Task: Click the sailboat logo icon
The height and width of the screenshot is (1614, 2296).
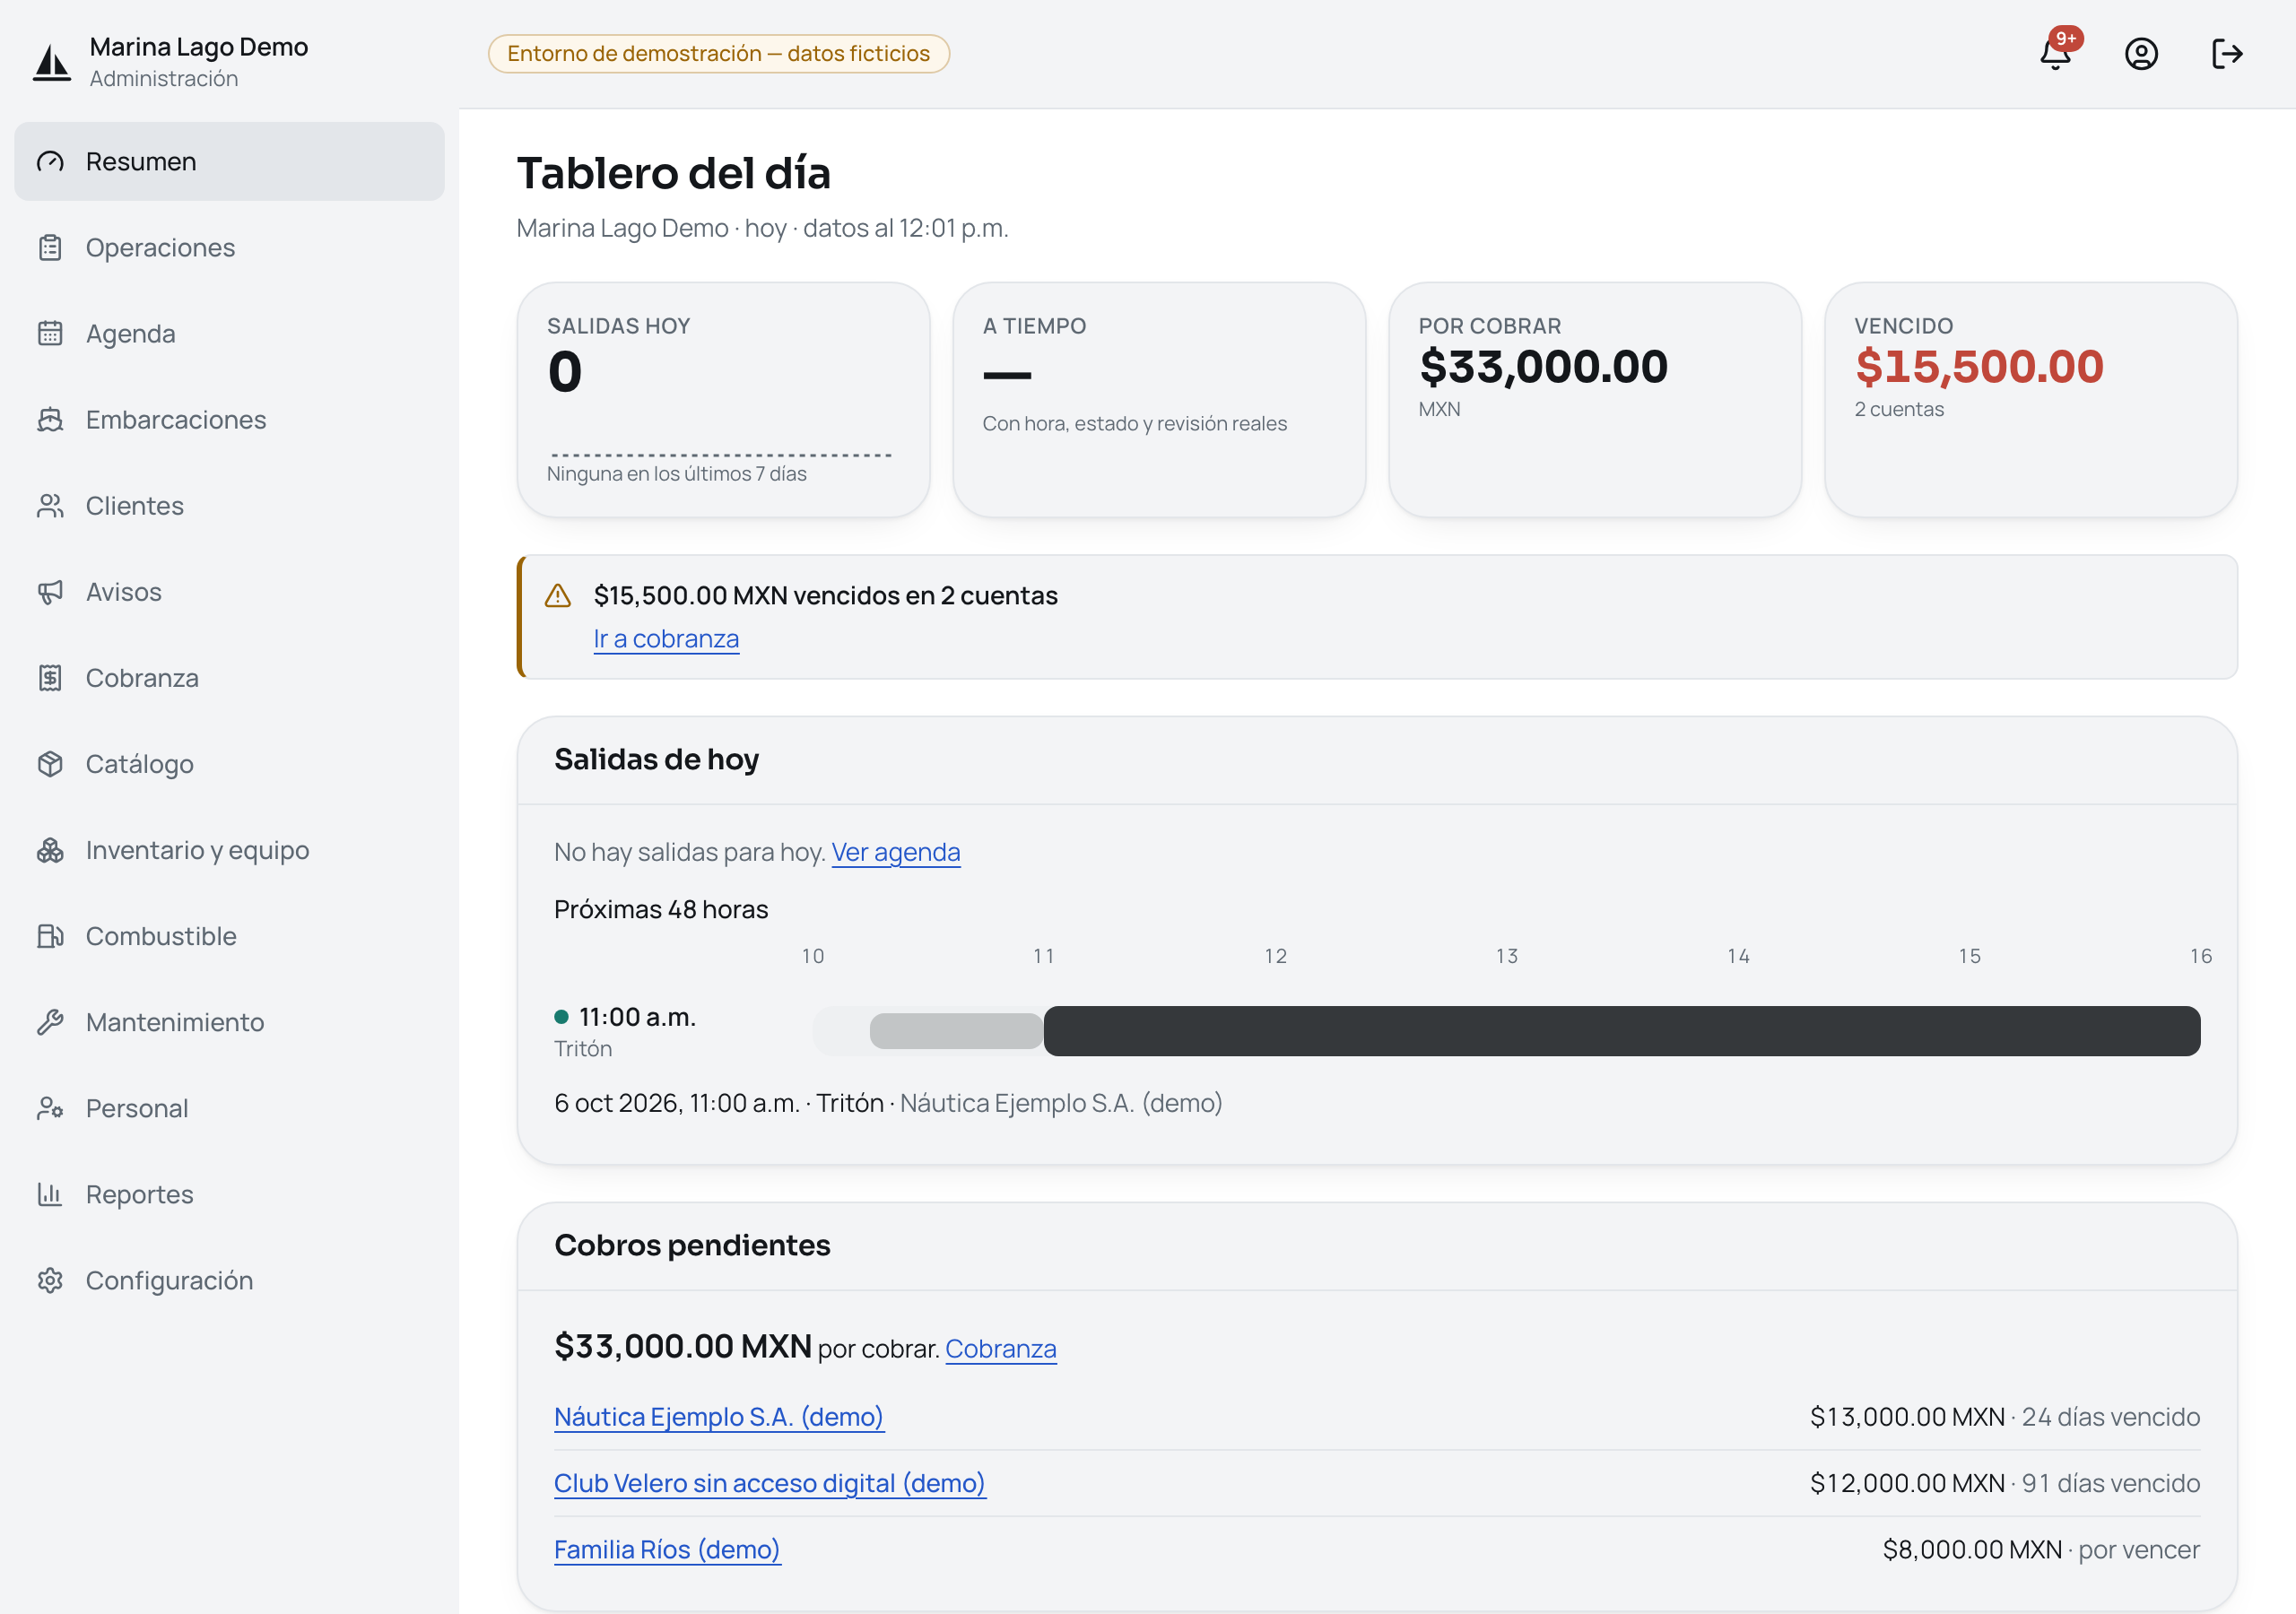Action: 51,62
